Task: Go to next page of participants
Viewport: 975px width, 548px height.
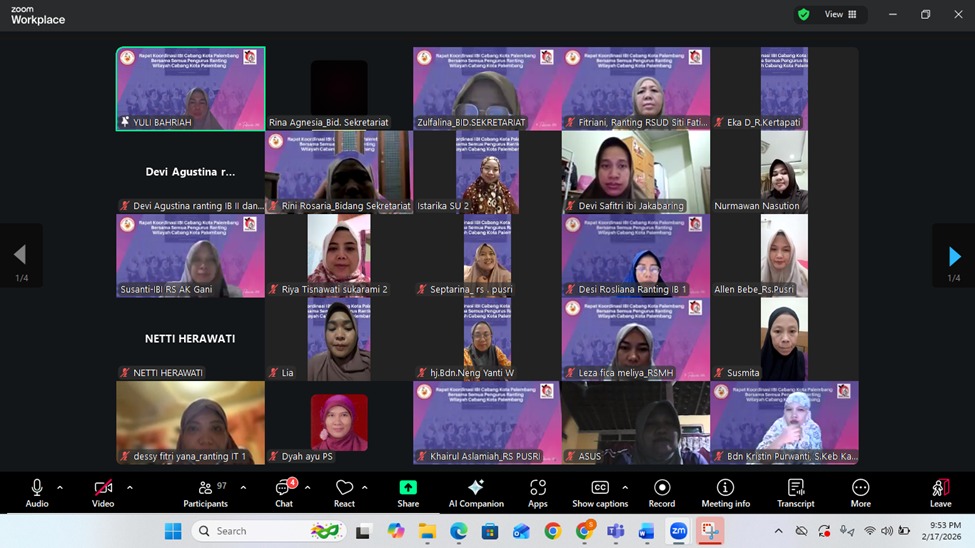Action: click(x=954, y=256)
